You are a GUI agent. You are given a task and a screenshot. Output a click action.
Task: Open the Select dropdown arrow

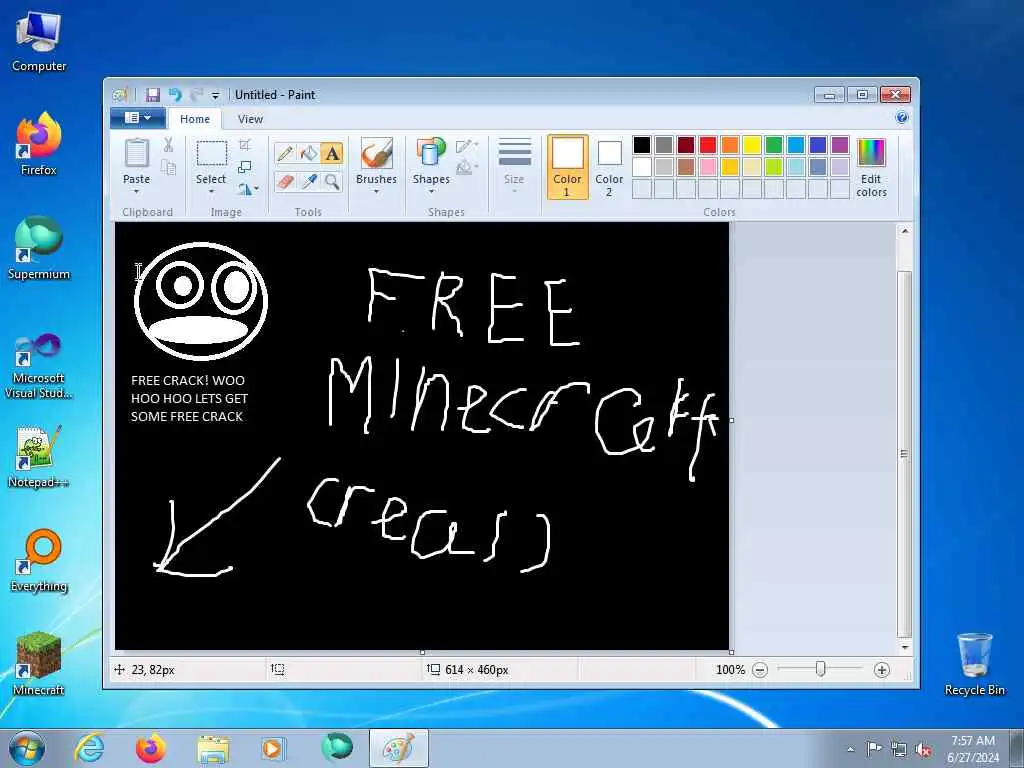tap(212, 191)
